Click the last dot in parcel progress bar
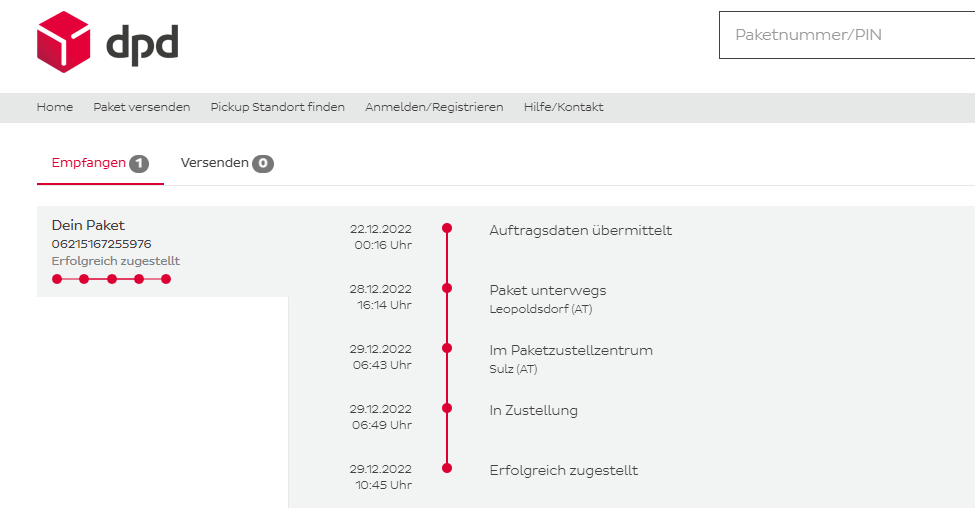Screen dimensions: 975x508 click(166, 279)
